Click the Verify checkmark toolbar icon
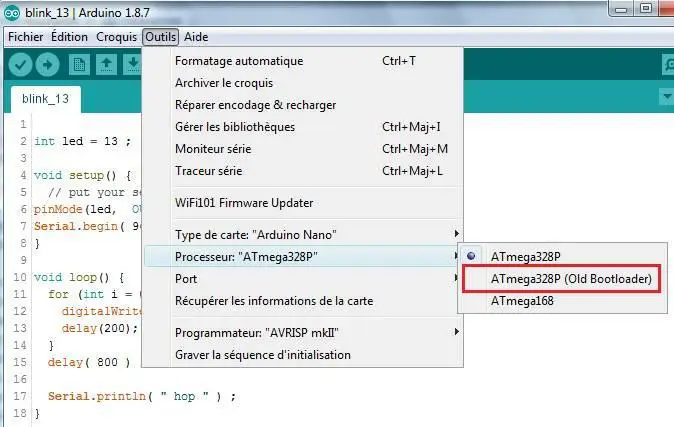Screen dimensions: 674x427 pyautogui.click(x=20, y=65)
